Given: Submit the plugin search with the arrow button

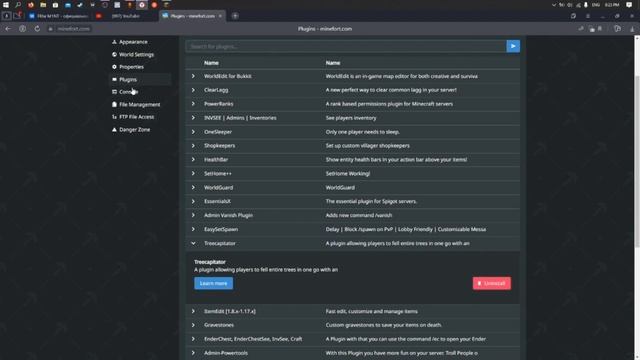Looking at the screenshot, I should (513, 46).
